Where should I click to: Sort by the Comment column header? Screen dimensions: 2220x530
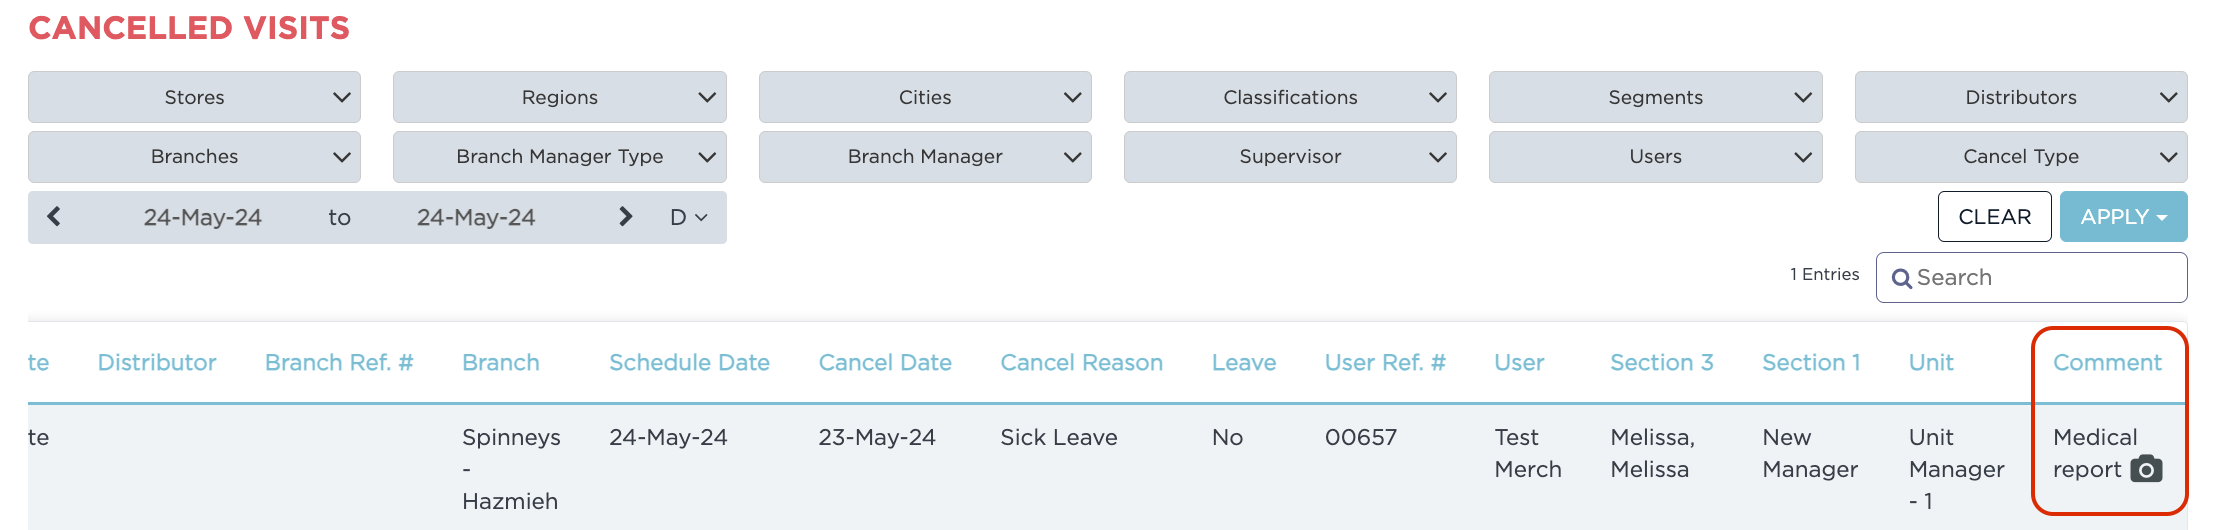coord(2107,363)
